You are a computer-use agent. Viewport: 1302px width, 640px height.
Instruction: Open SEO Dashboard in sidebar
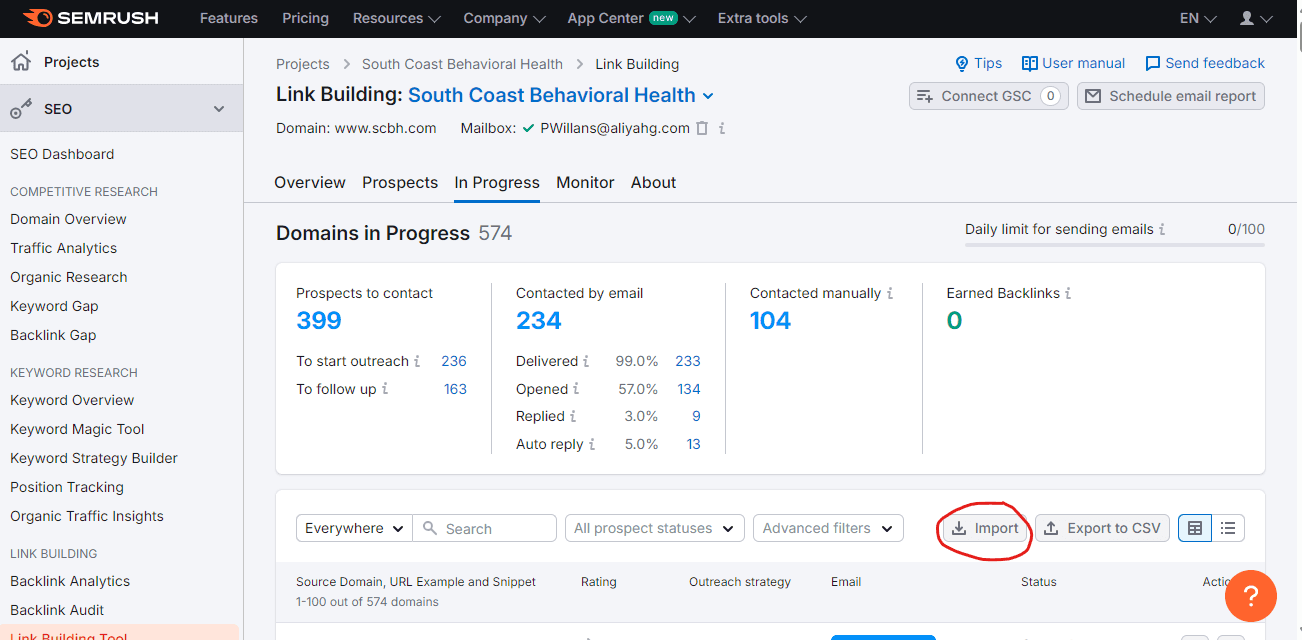[62, 154]
